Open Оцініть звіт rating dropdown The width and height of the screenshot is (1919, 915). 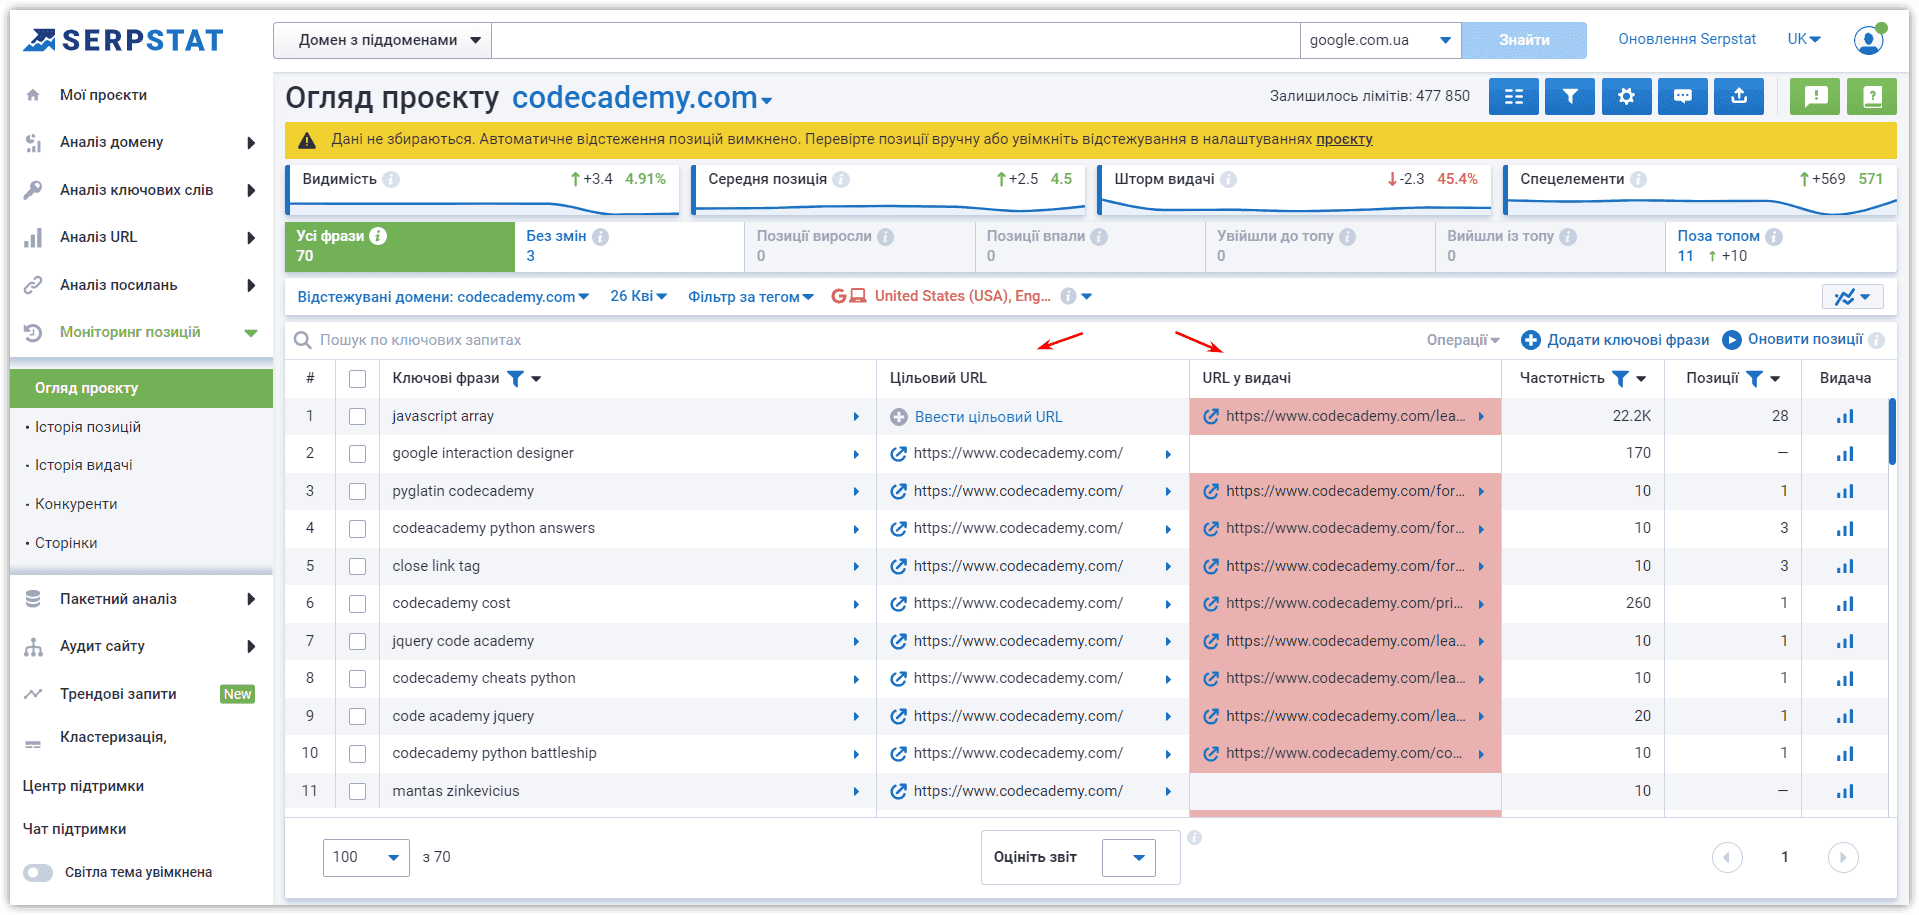1129,857
